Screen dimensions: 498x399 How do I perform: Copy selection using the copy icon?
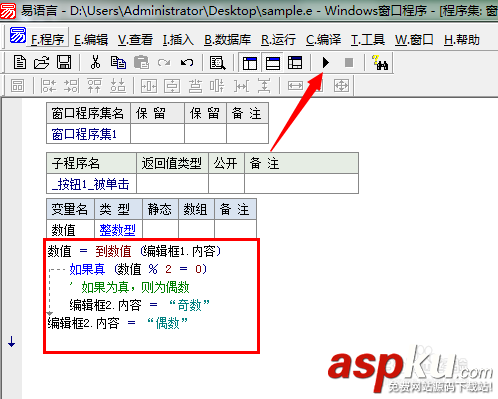(x=118, y=62)
